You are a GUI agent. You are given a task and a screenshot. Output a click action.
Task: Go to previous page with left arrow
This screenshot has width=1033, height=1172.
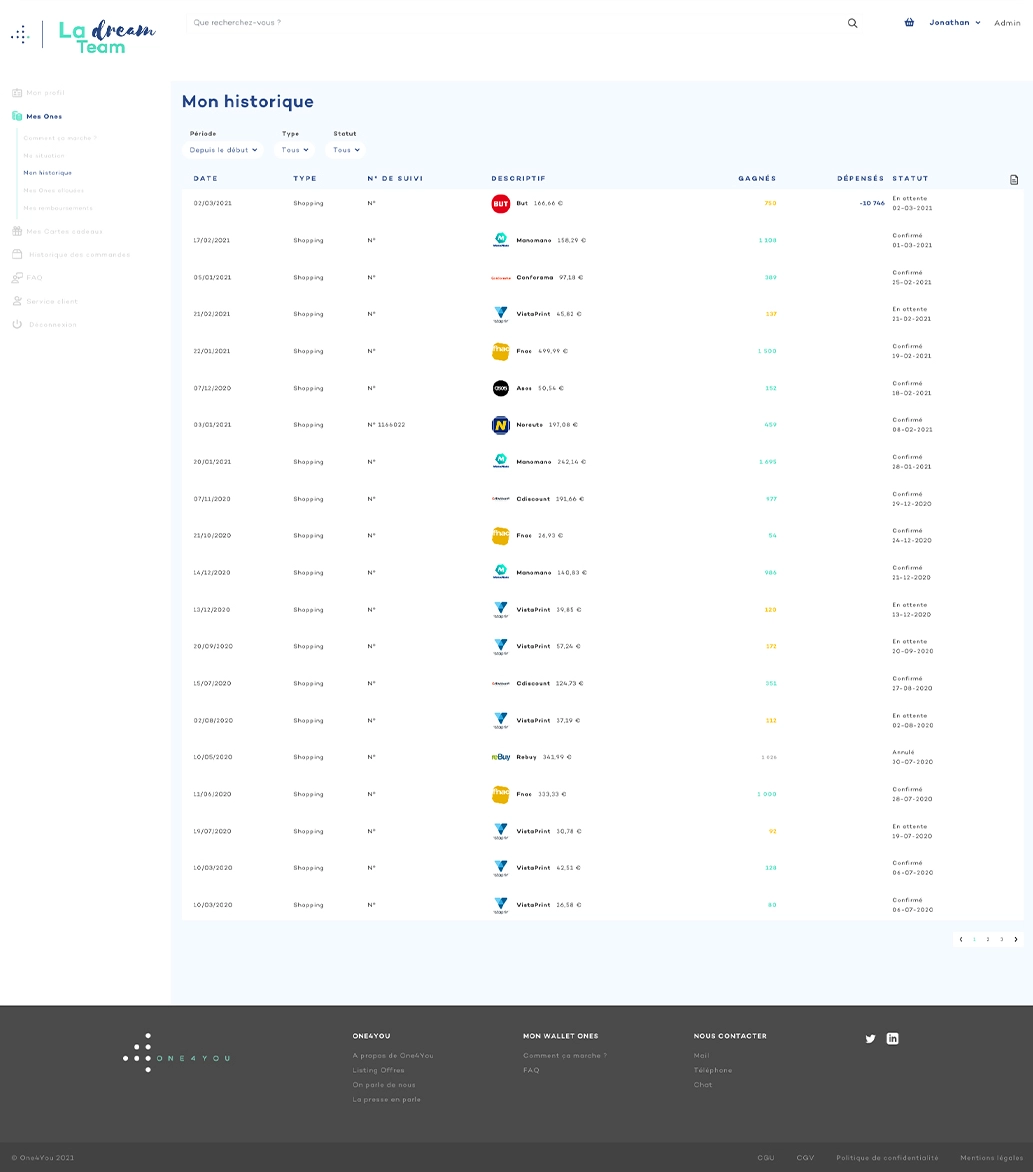(960, 940)
